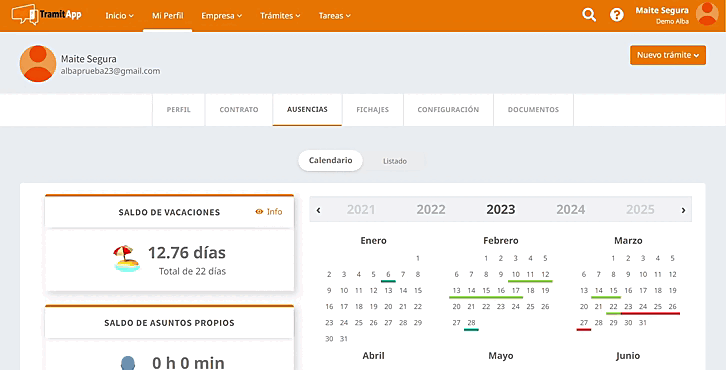This screenshot has height=370, width=726.
Task: Select the Calendario view toggle
Action: pyautogui.click(x=331, y=161)
